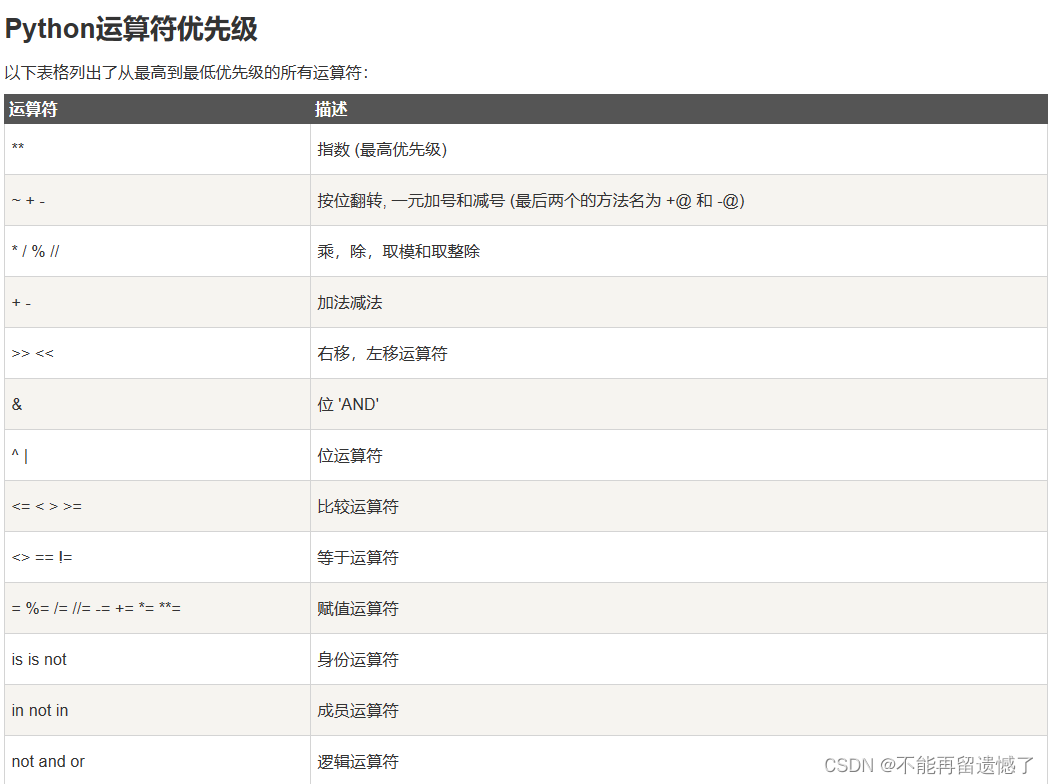The width and height of the screenshot is (1048, 784).
Task: Click the "运算符" column header
Action: pyautogui.click(x=157, y=109)
